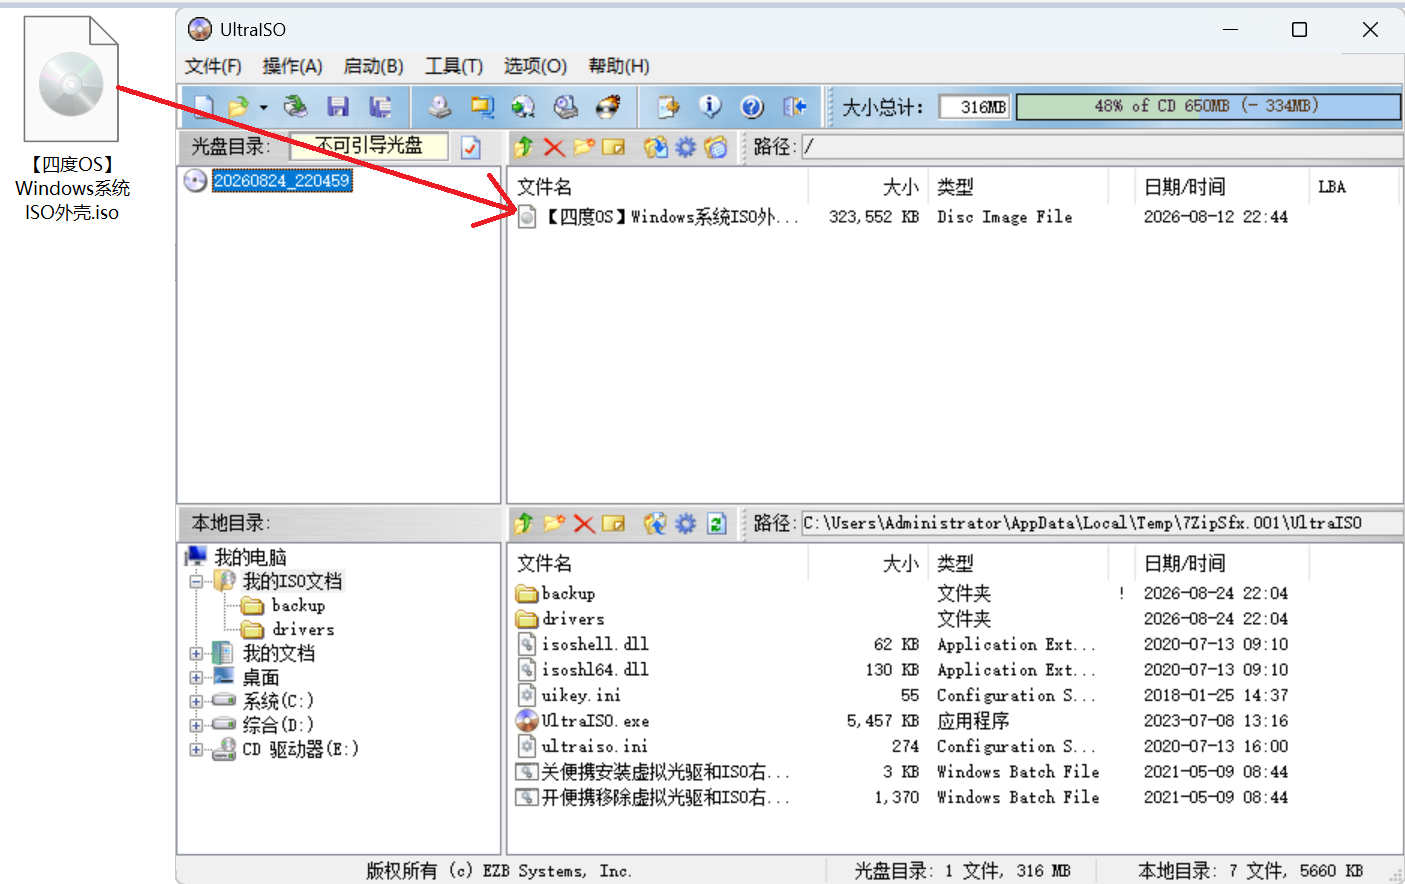Click the 不可引导光盘 boot status box

pos(369,146)
